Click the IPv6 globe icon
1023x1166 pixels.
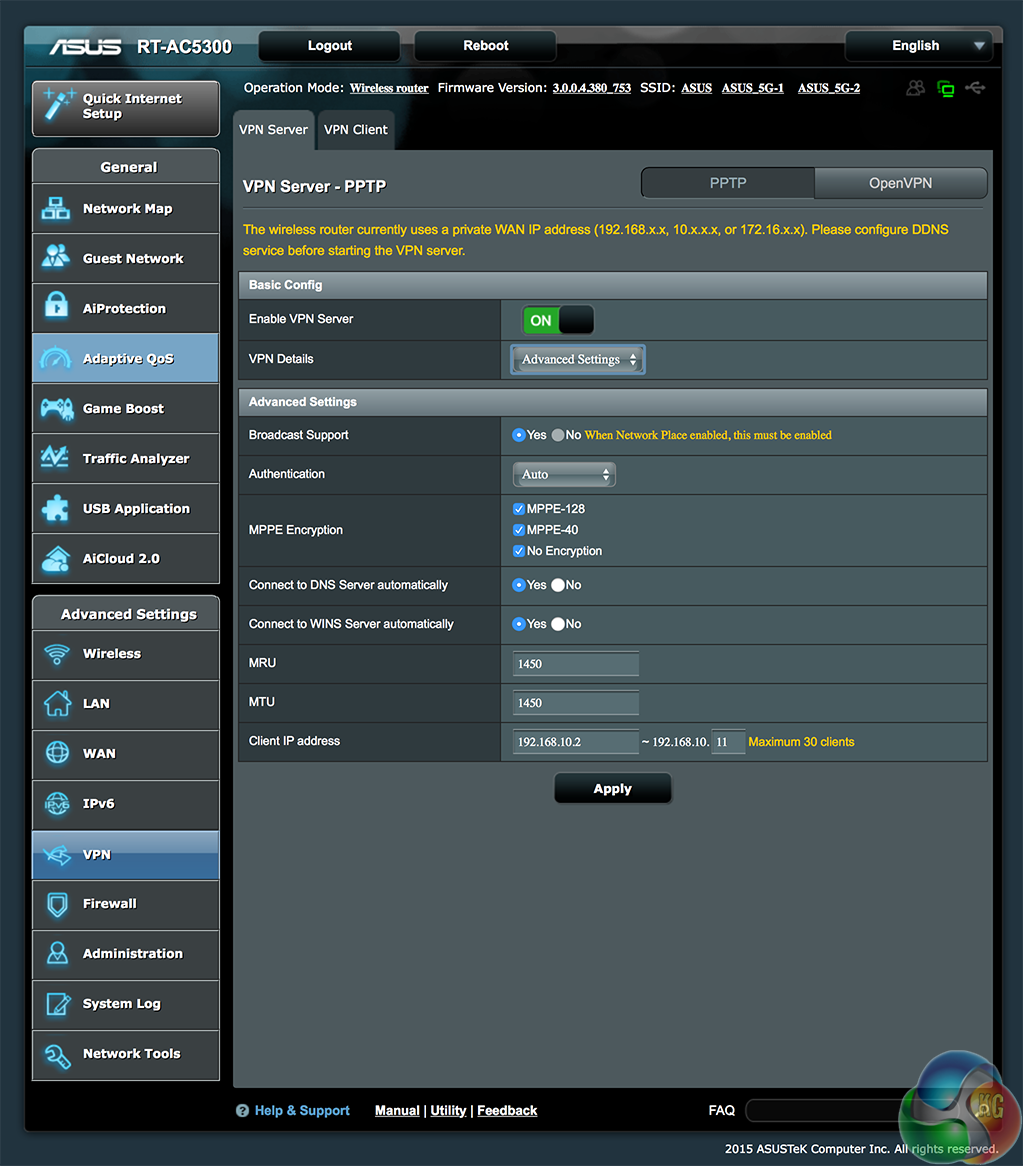click(57, 803)
